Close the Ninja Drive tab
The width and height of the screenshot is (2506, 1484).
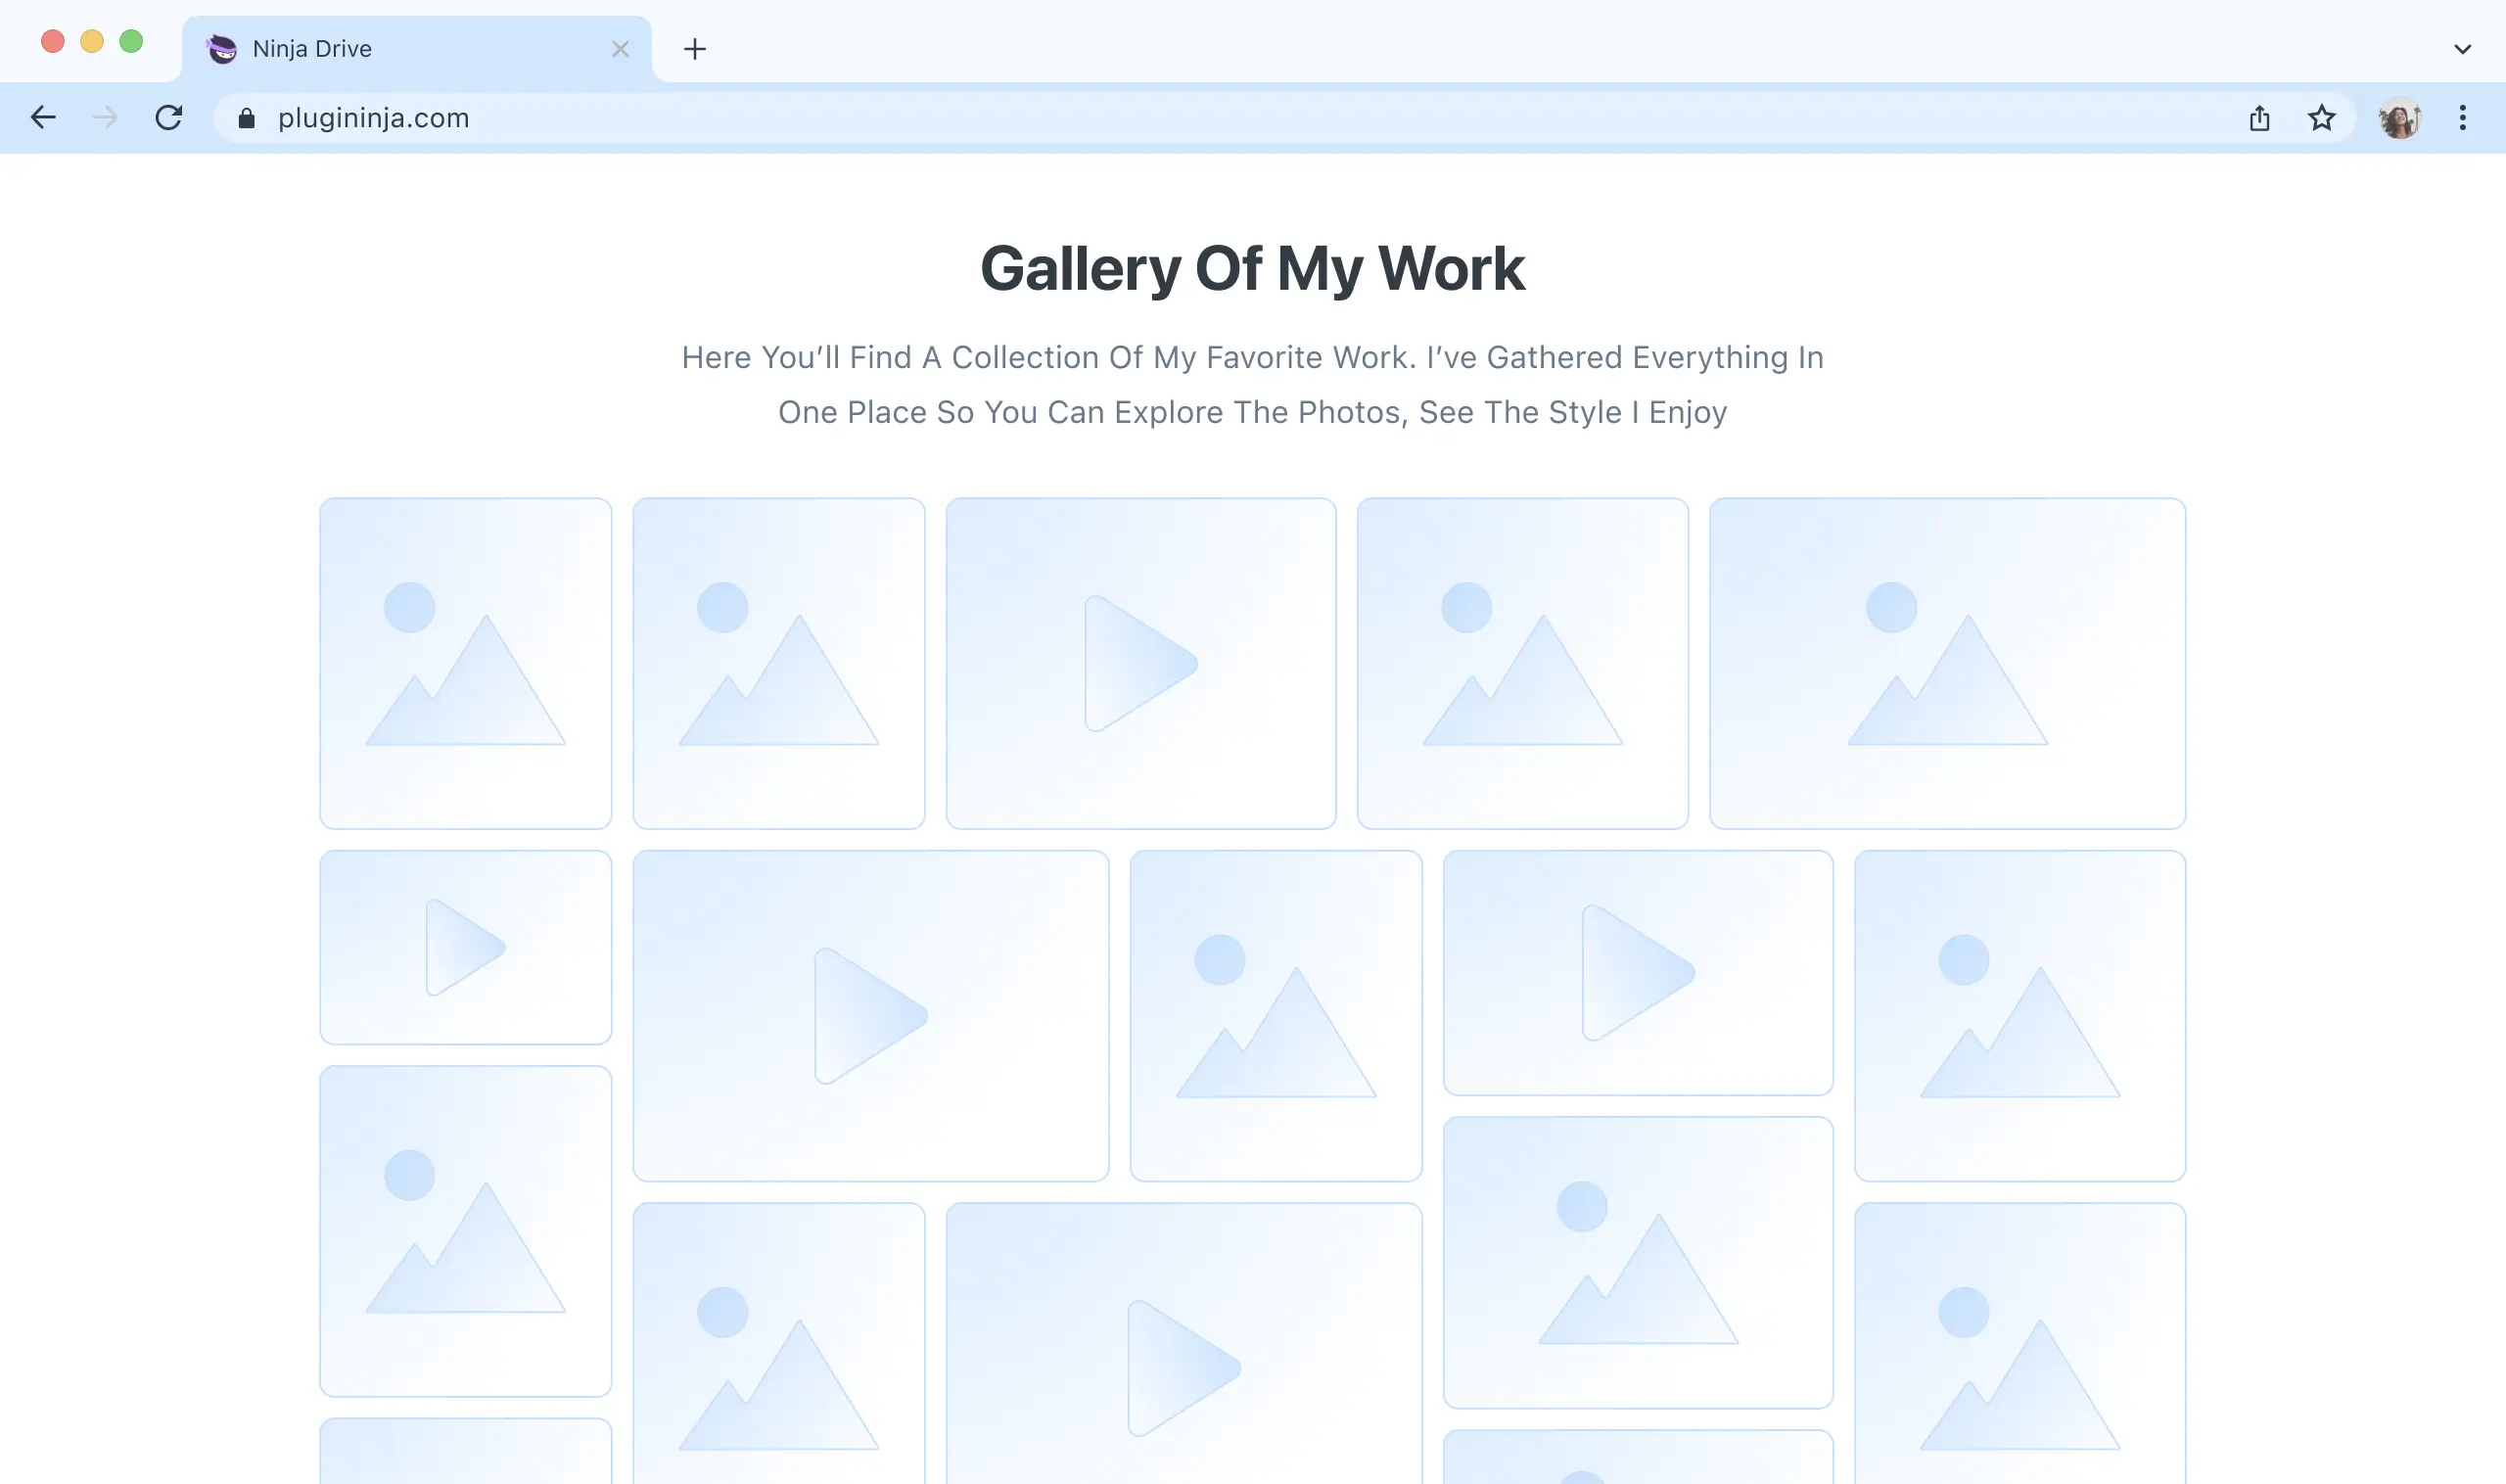click(x=620, y=49)
